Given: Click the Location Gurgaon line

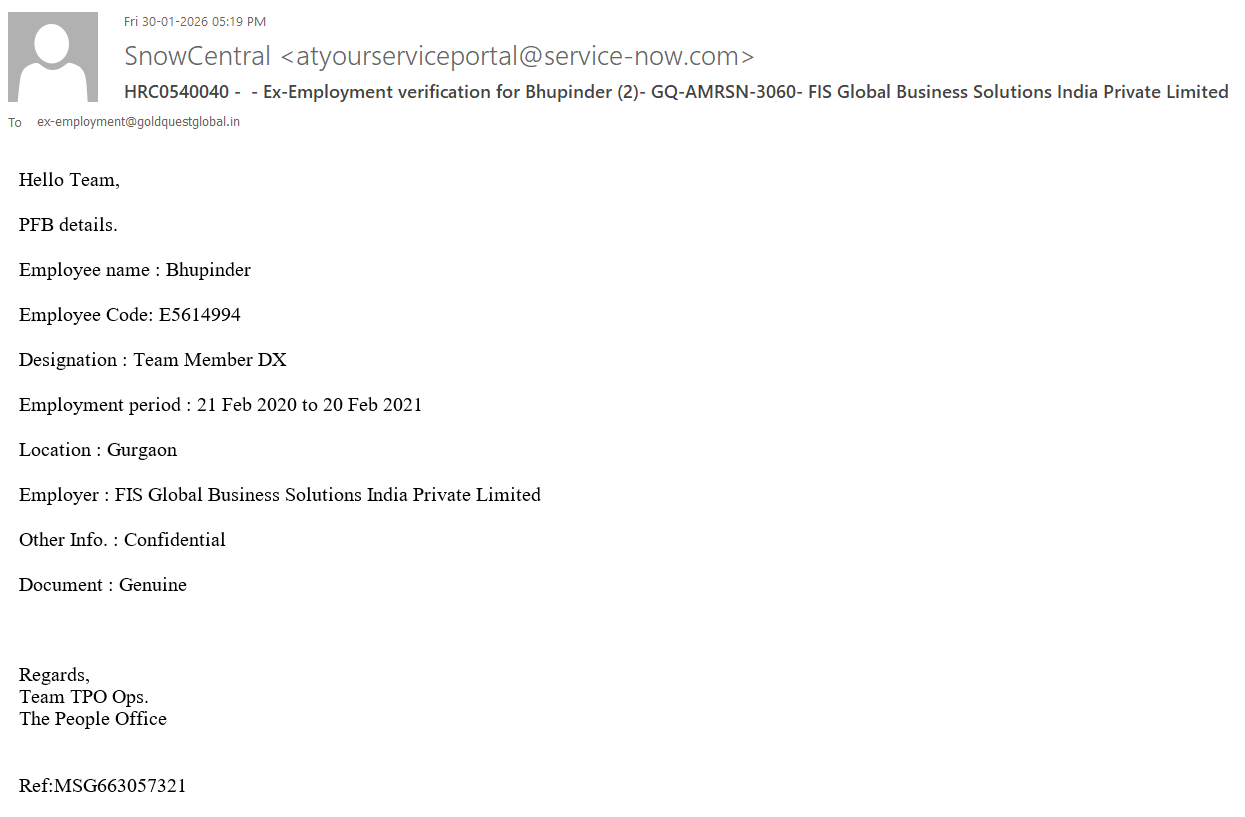Looking at the screenshot, I should pyautogui.click(x=98, y=450).
